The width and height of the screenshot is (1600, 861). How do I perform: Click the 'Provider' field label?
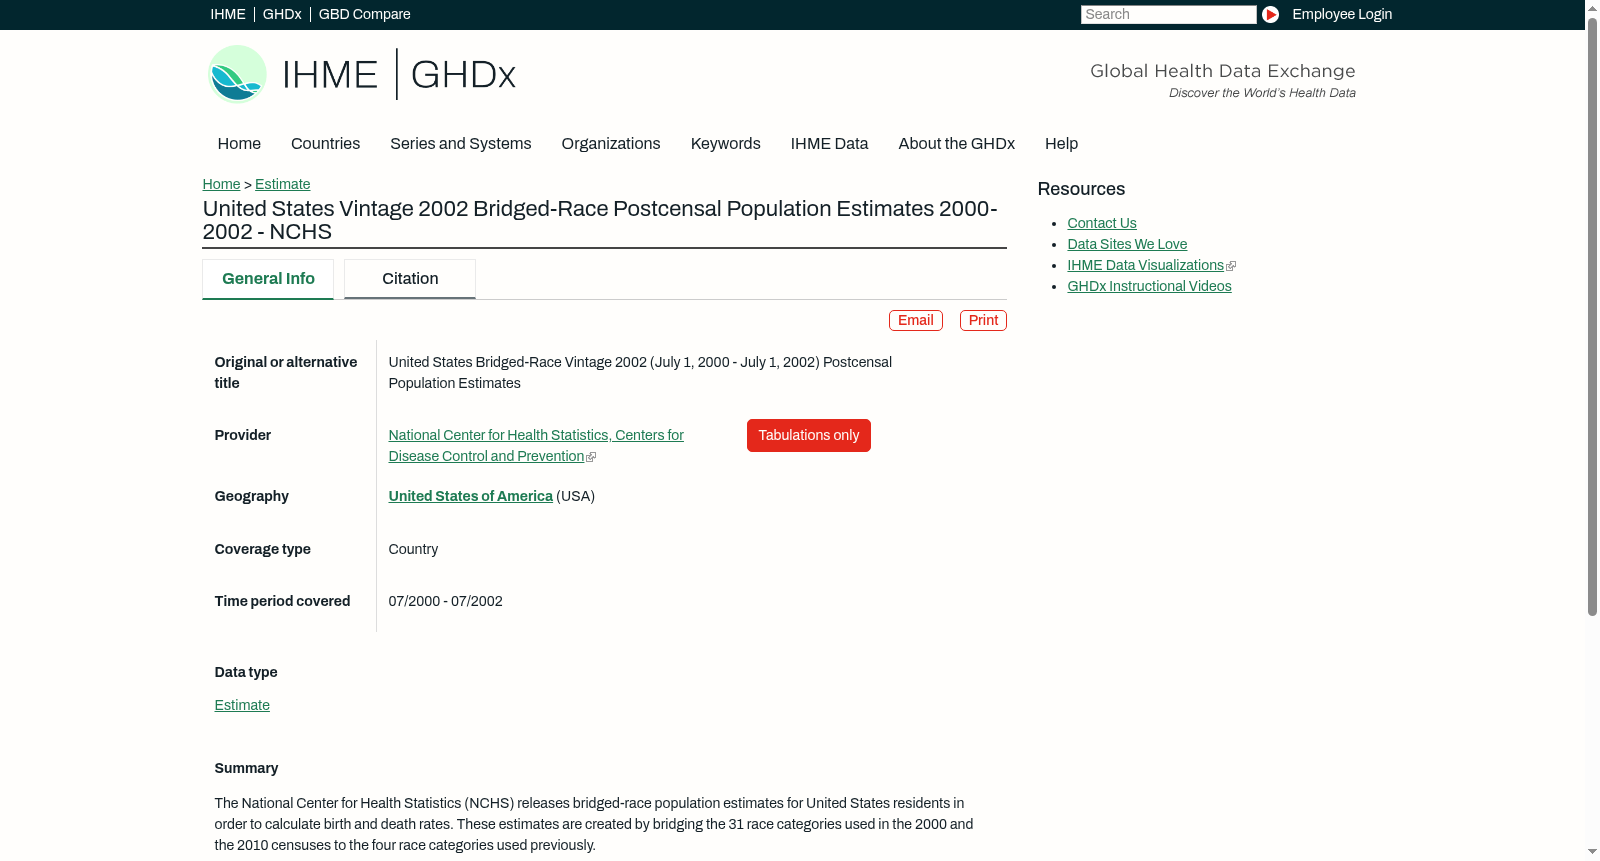pos(243,435)
